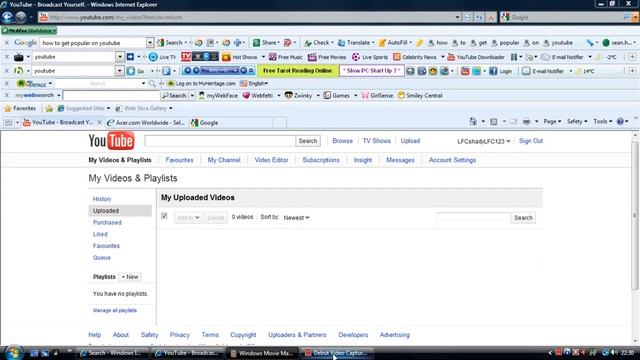This screenshot has height=360, width=640.
Task: Click Manage all playlists link
Action: (x=115, y=311)
